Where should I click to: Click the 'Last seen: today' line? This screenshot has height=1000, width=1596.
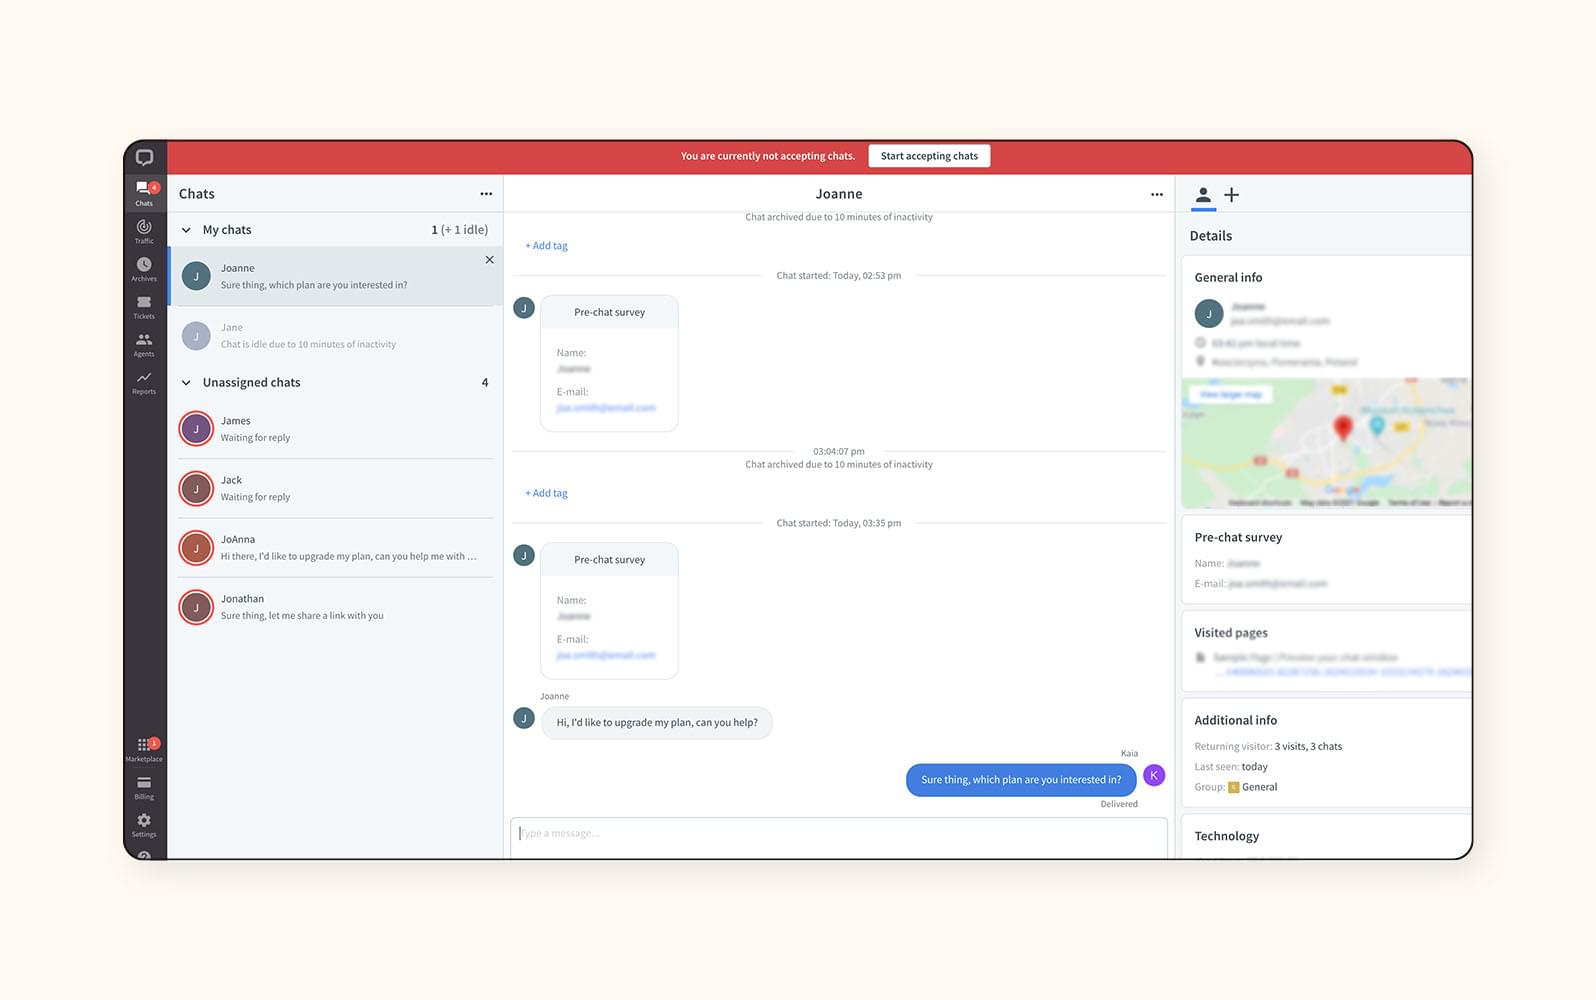1231,767
